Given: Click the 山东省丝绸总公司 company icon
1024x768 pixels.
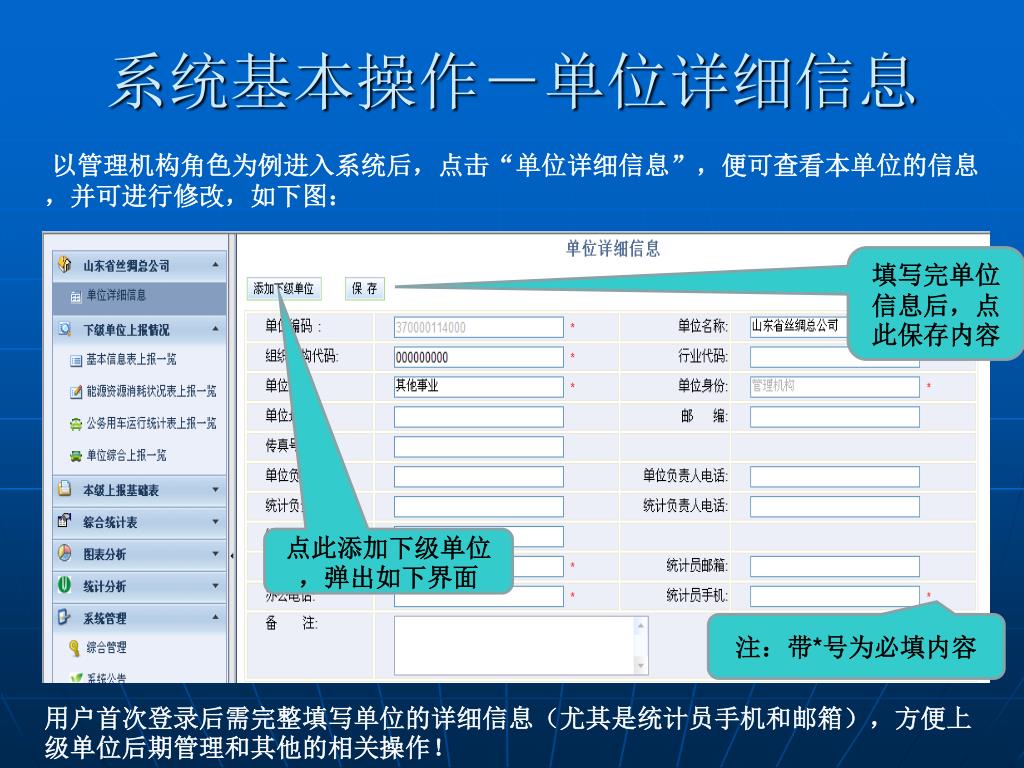Looking at the screenshot, I should point(64,264).
